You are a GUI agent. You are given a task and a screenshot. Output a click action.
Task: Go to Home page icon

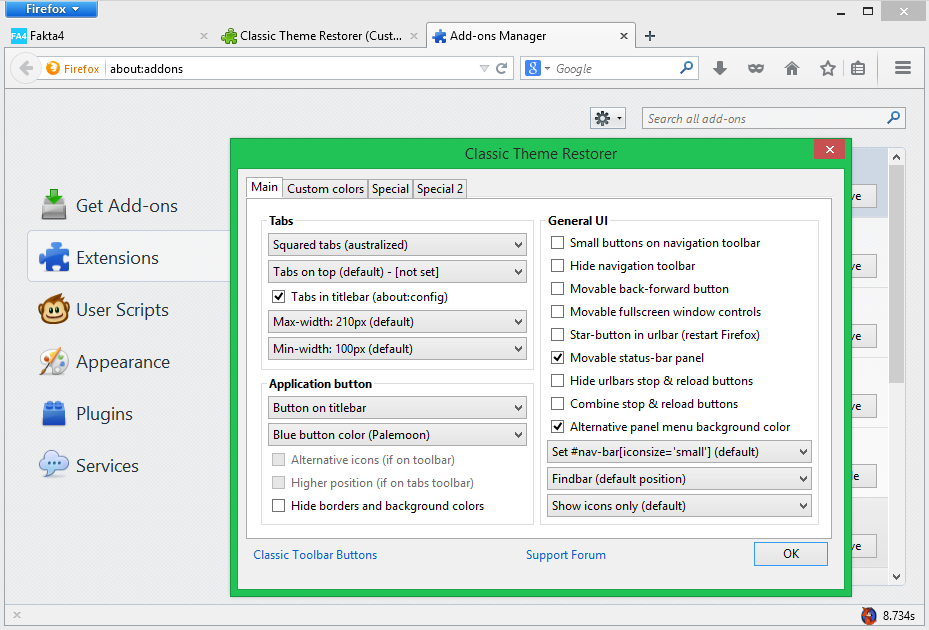[792, 68]
